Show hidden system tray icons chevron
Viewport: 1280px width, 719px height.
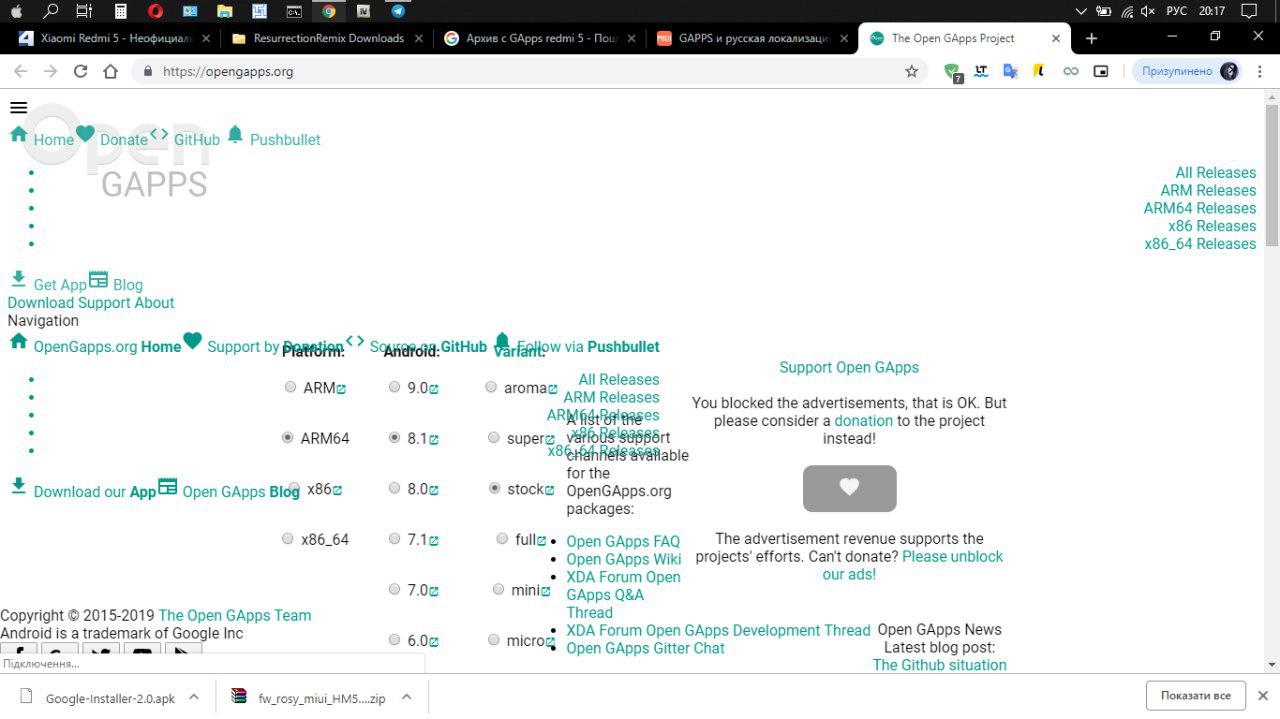pyautogui.click(x=1081, y=12)
